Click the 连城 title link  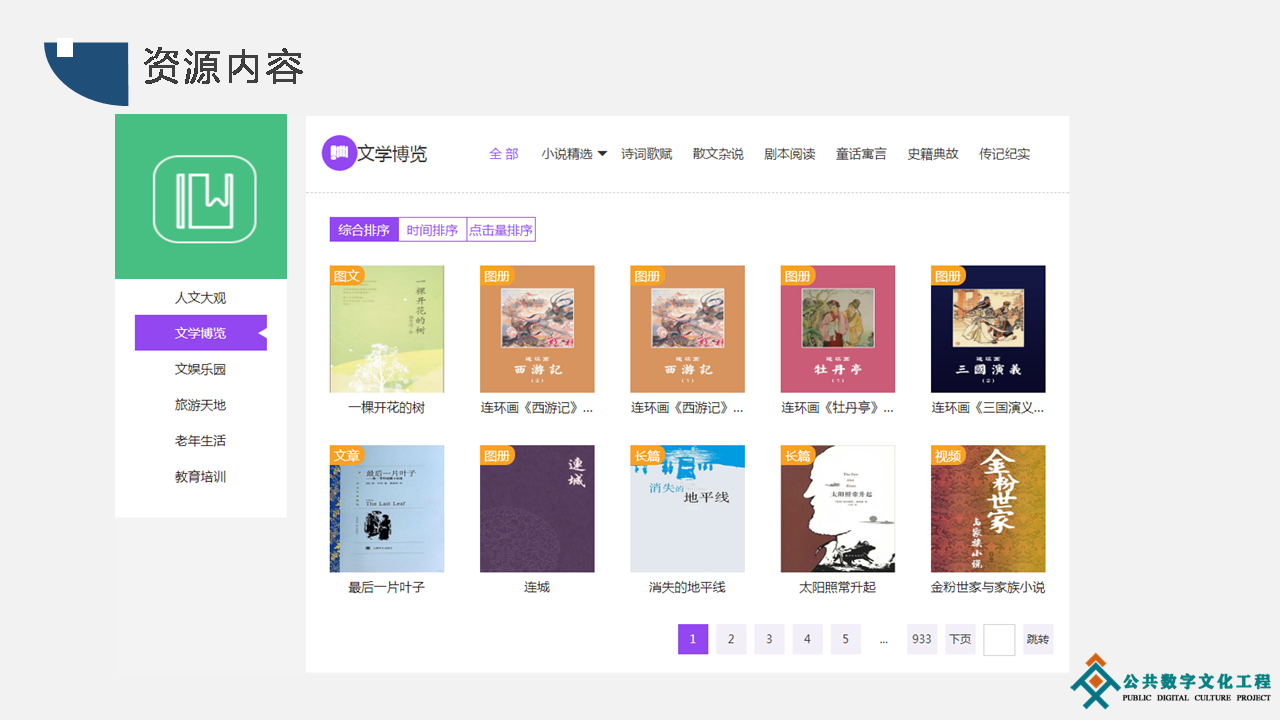coord(537,588)
